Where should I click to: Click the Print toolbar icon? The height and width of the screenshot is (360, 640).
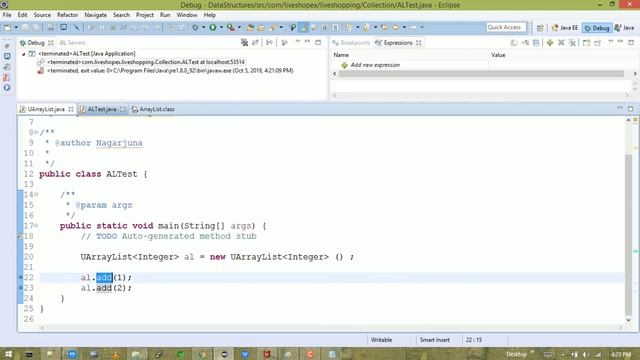[x=50, y=27]
